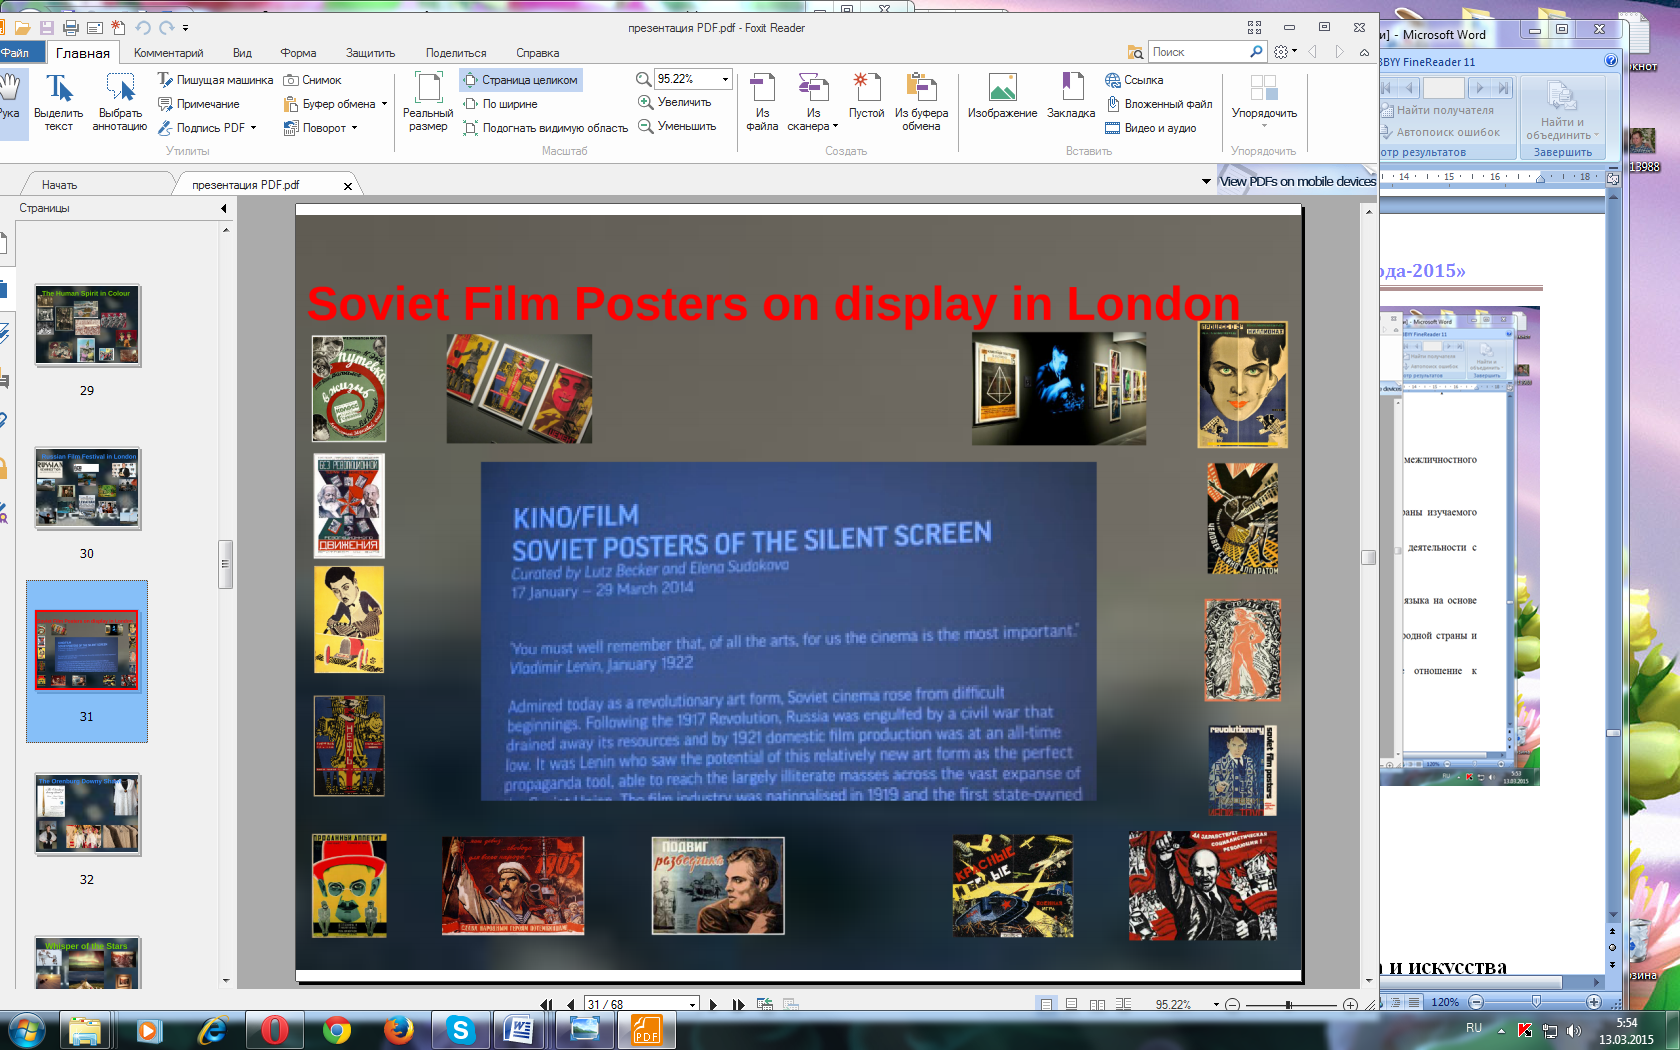The width and height of the screenshot is (1680, 1050).
Task: Add a note with Примечание tool
Action: pyautogui.click(x=199, y=104)
